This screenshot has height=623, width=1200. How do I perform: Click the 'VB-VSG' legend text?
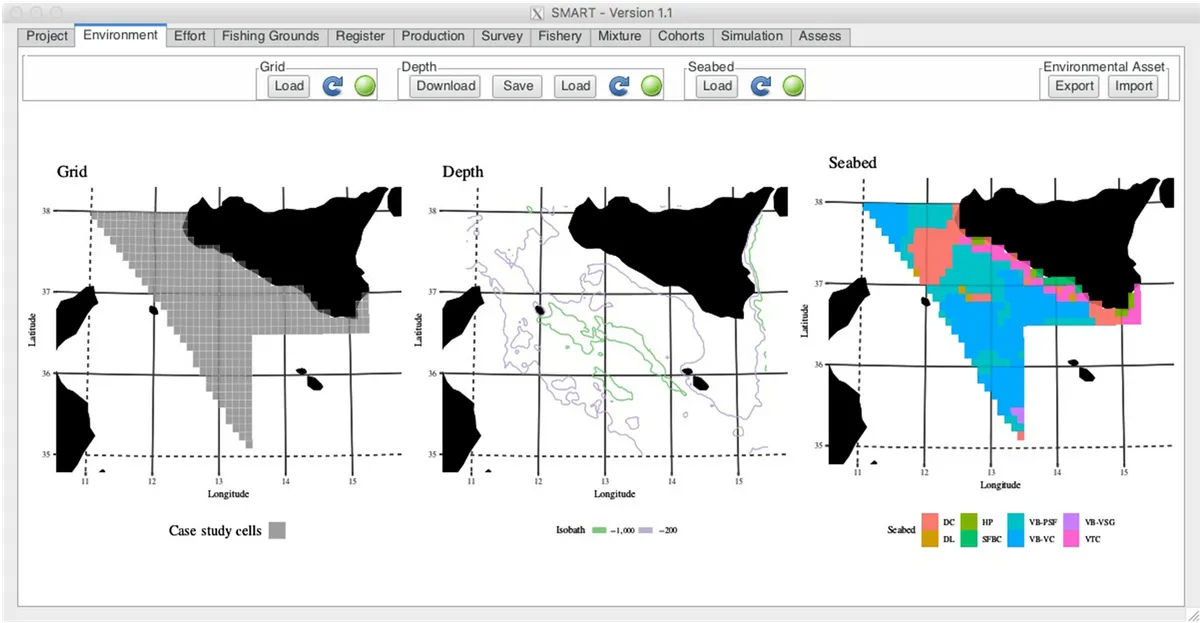[x=1099, y=522]
